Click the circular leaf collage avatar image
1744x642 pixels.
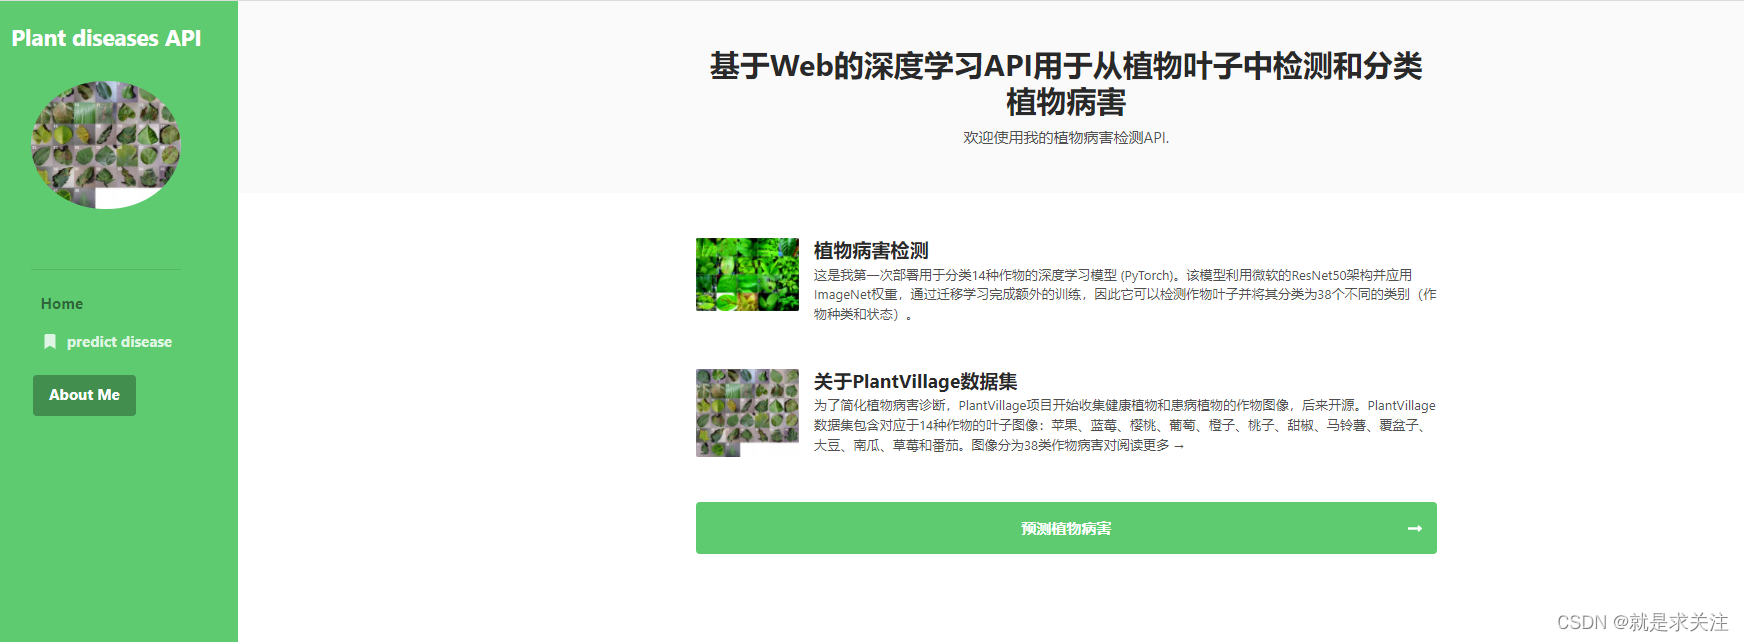tap(106, 145)
